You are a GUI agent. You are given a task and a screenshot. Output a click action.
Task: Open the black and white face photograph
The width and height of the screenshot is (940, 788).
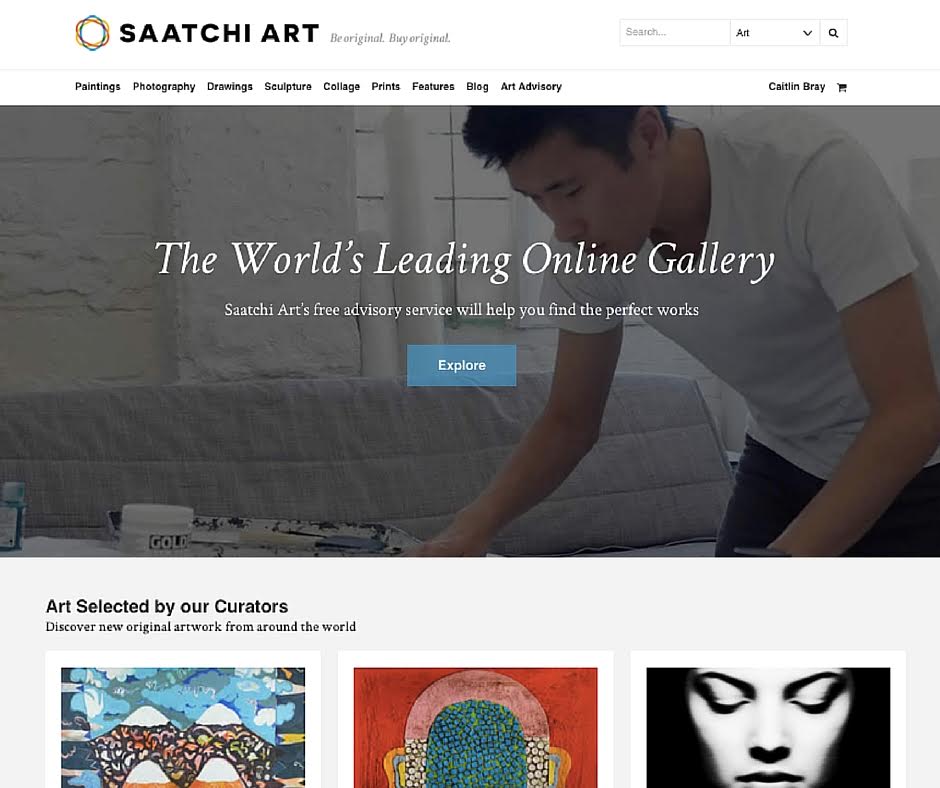768,727
